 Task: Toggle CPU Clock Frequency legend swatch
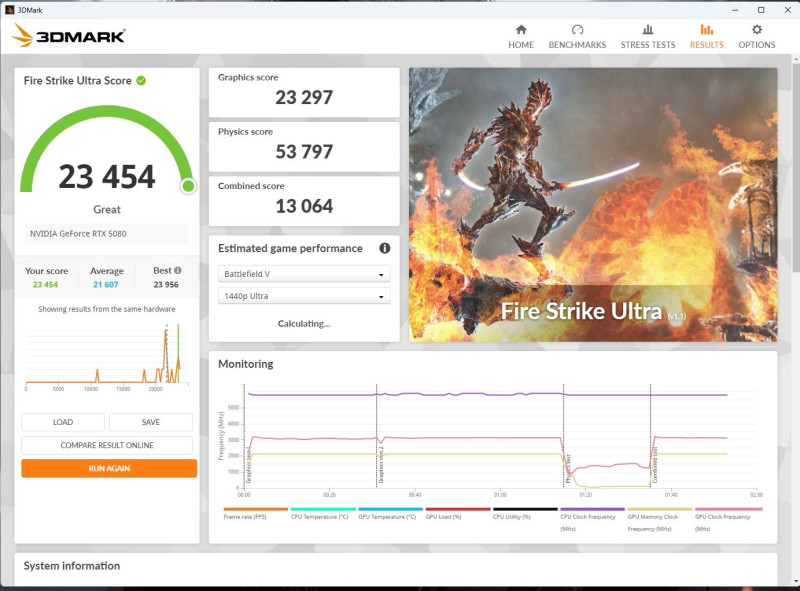coord(592,509)
